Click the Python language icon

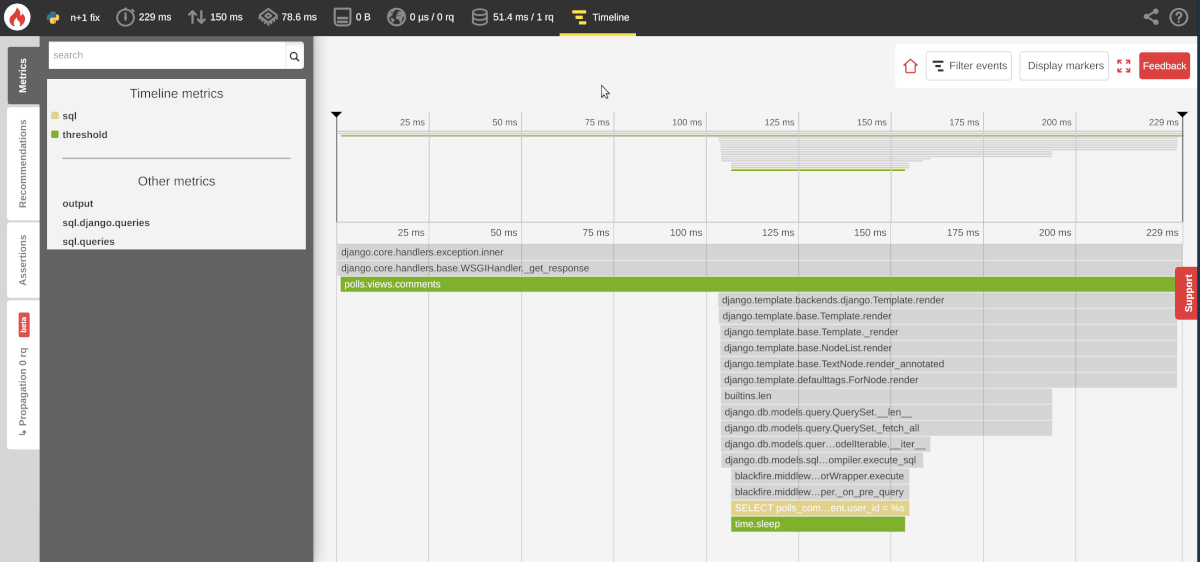[53, 17]
